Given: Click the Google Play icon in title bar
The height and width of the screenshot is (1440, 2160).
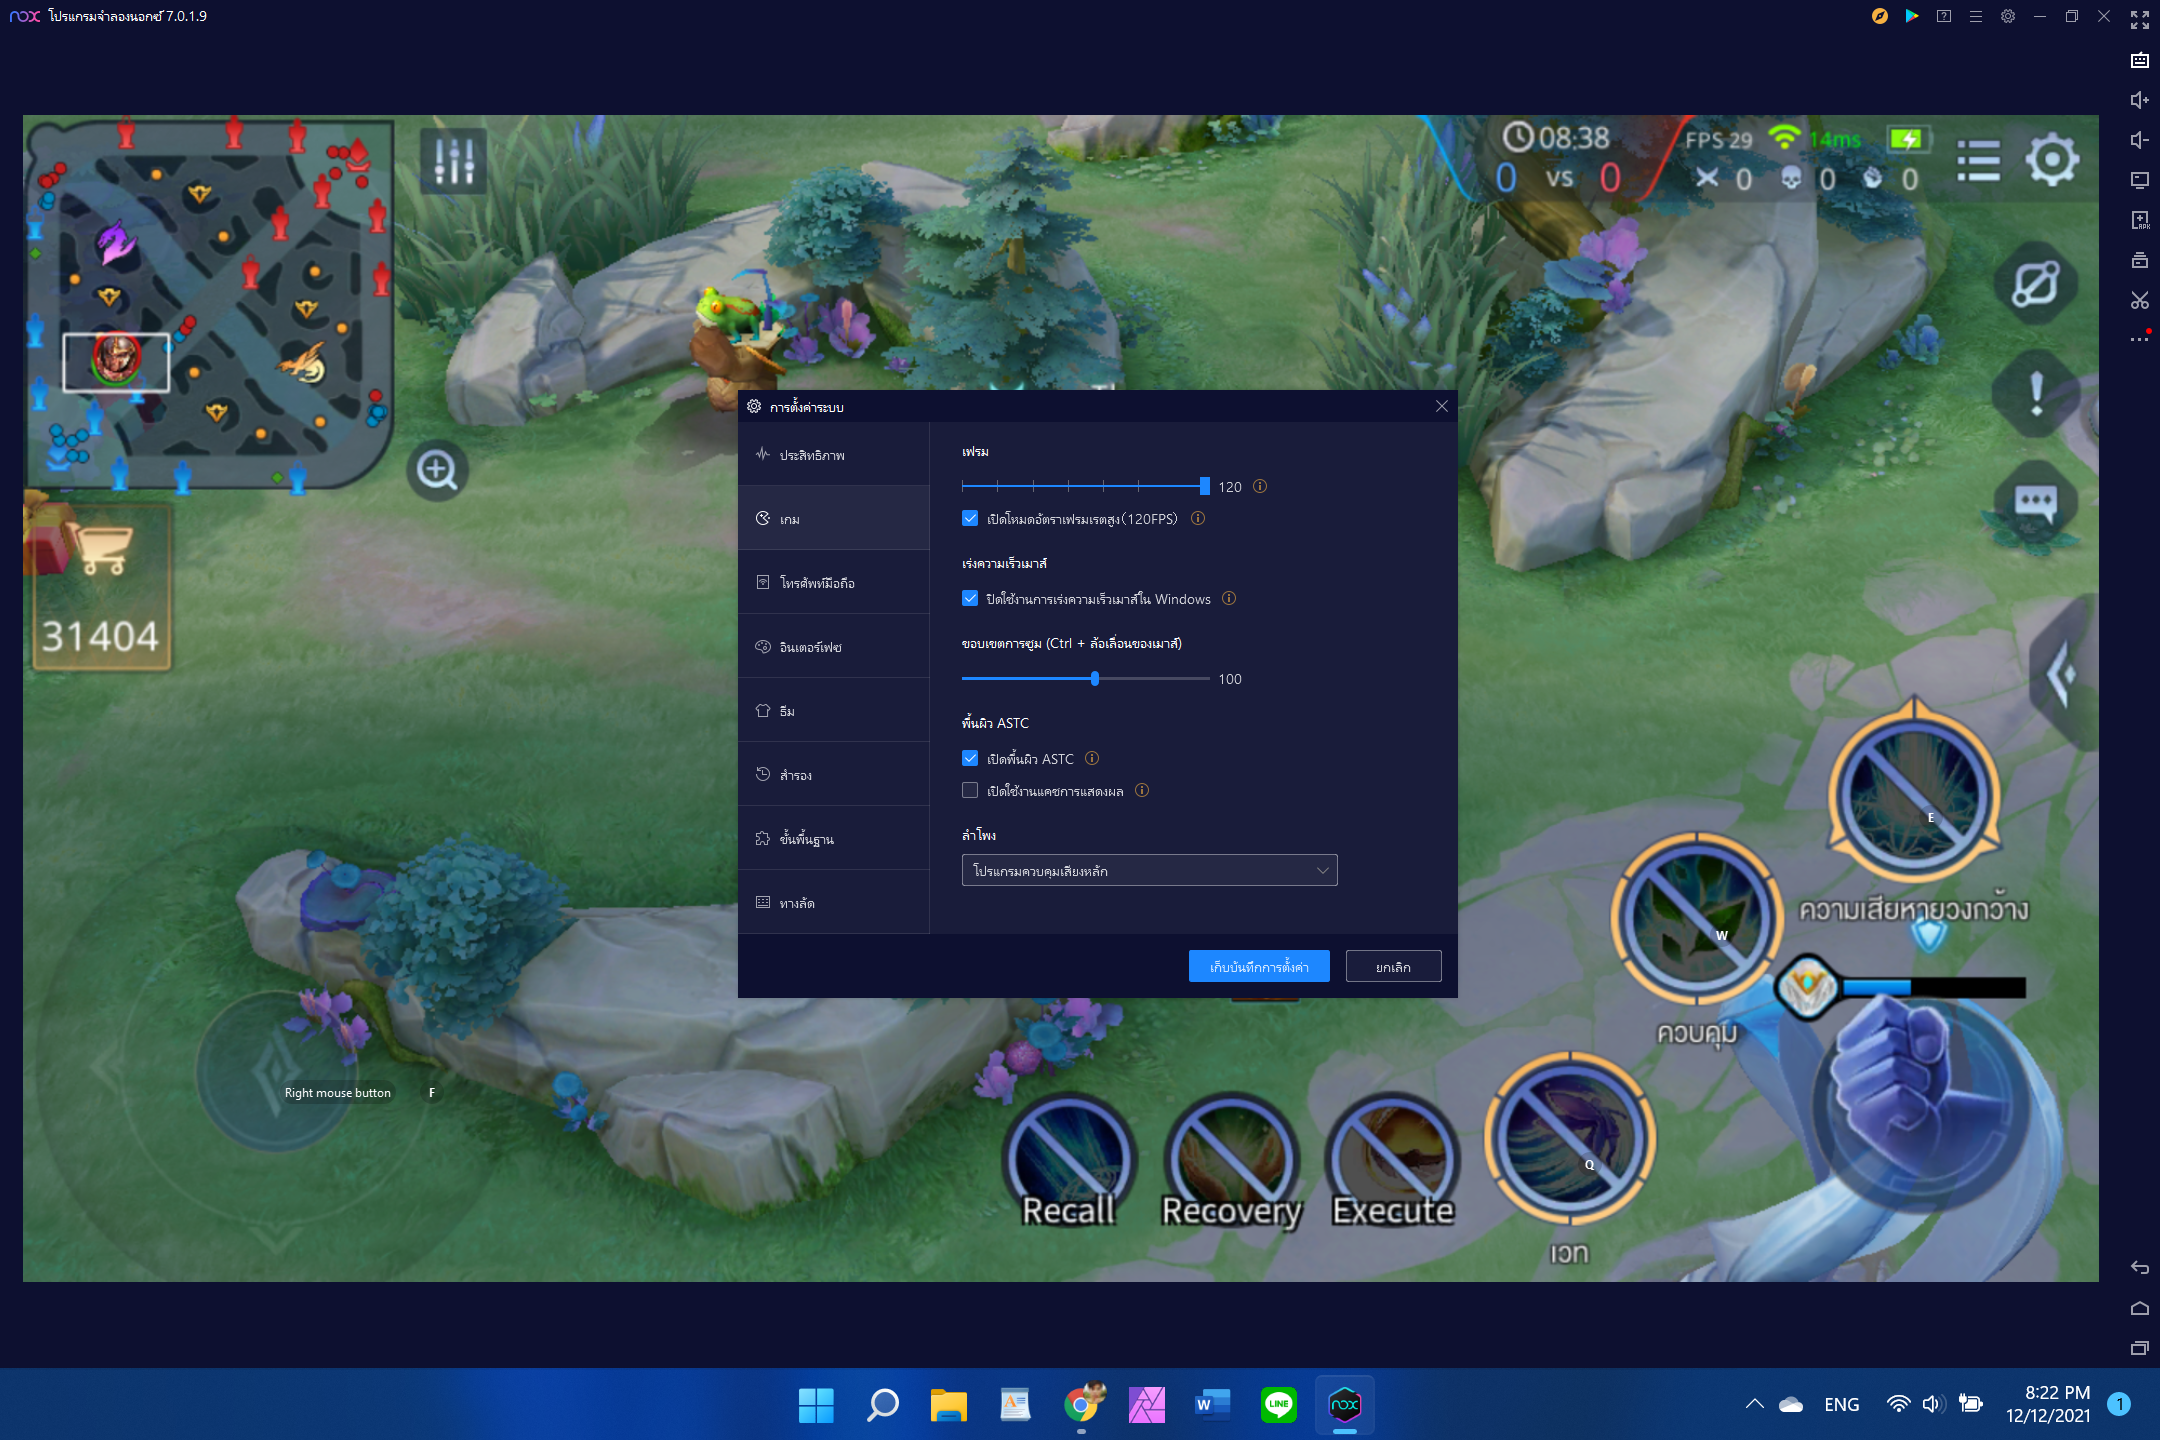Looking at the screenshot, I should coord(1911,16).
